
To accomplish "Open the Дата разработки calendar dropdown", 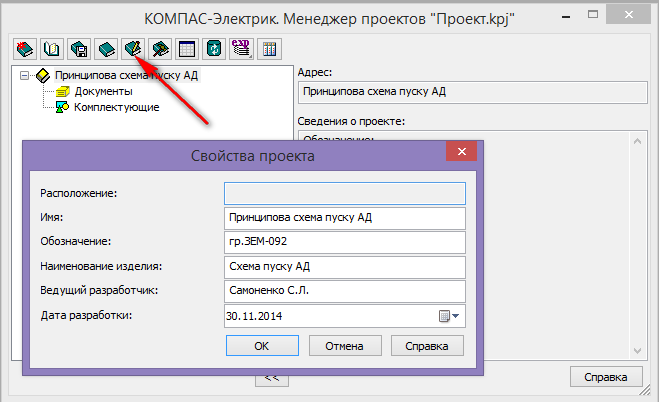I will click(449, 316).
